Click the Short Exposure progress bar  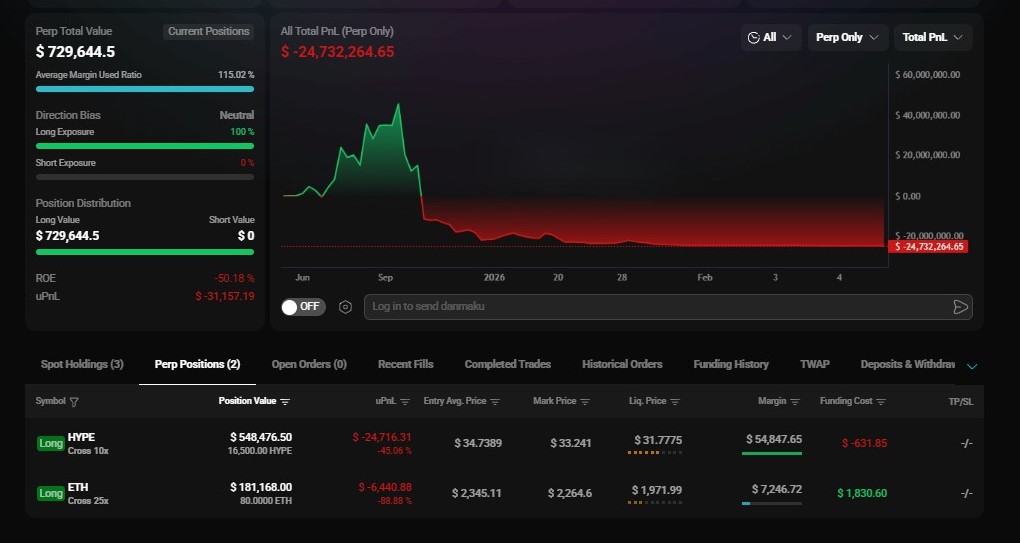(145, 177)
